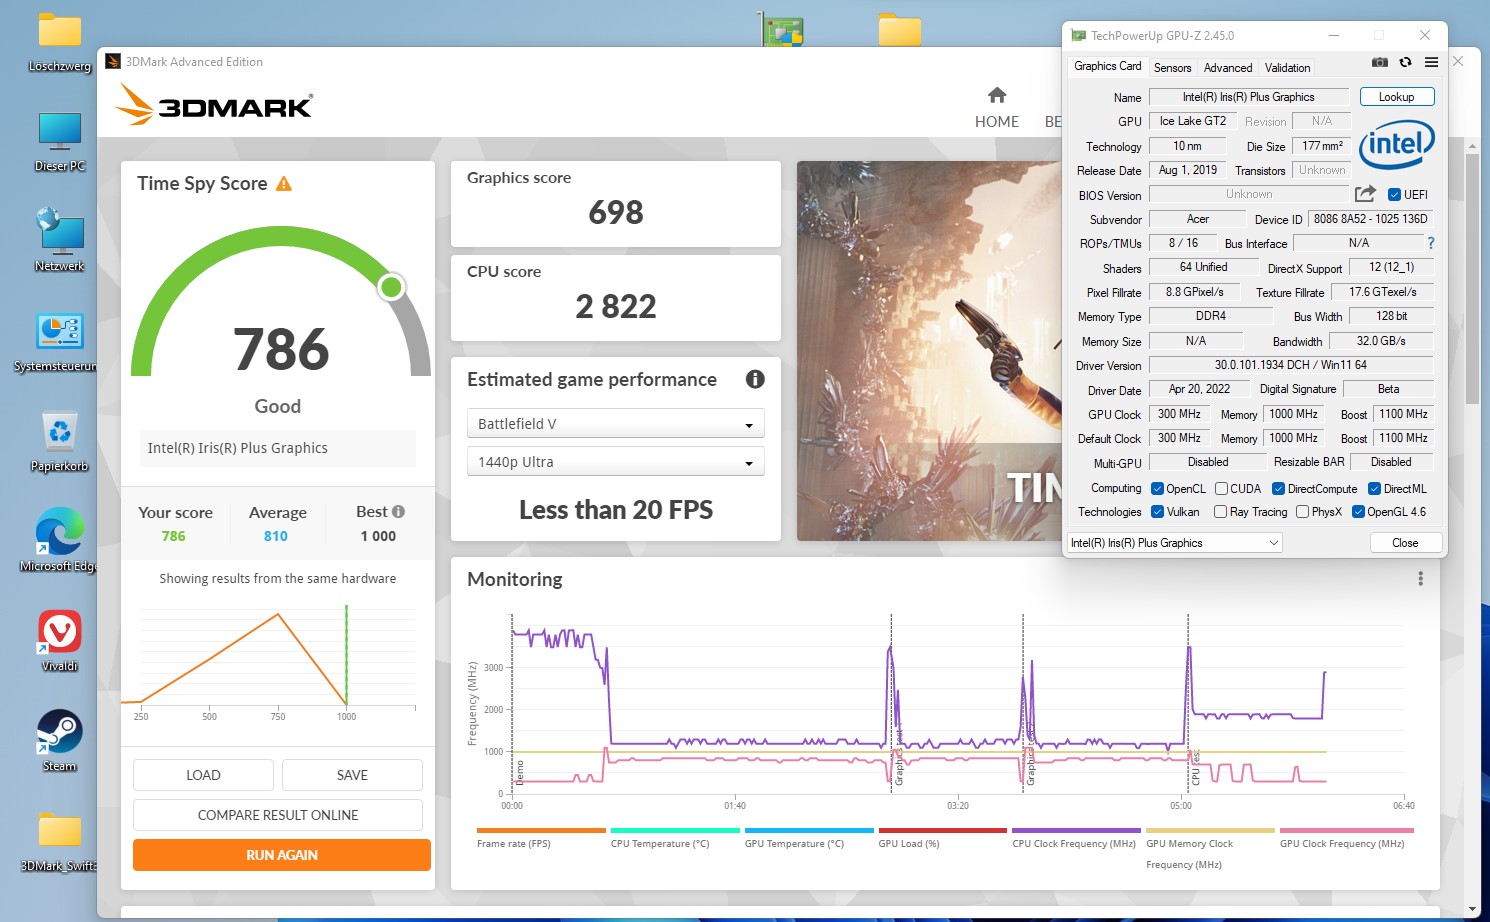Switch to Advanced tab in GPU-Z
This screenshot has width=1490, height=922.
(1227, 68)
